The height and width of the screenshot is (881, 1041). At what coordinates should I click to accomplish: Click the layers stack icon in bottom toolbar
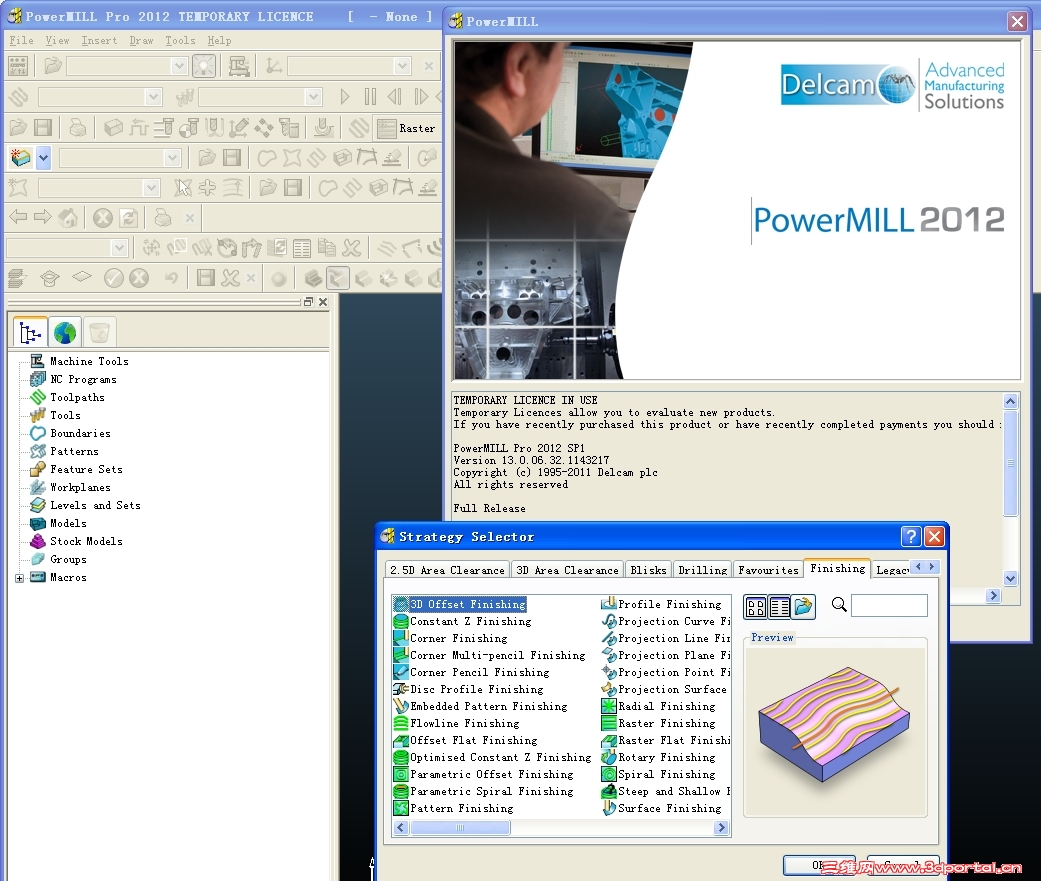(x=16, y=278)
